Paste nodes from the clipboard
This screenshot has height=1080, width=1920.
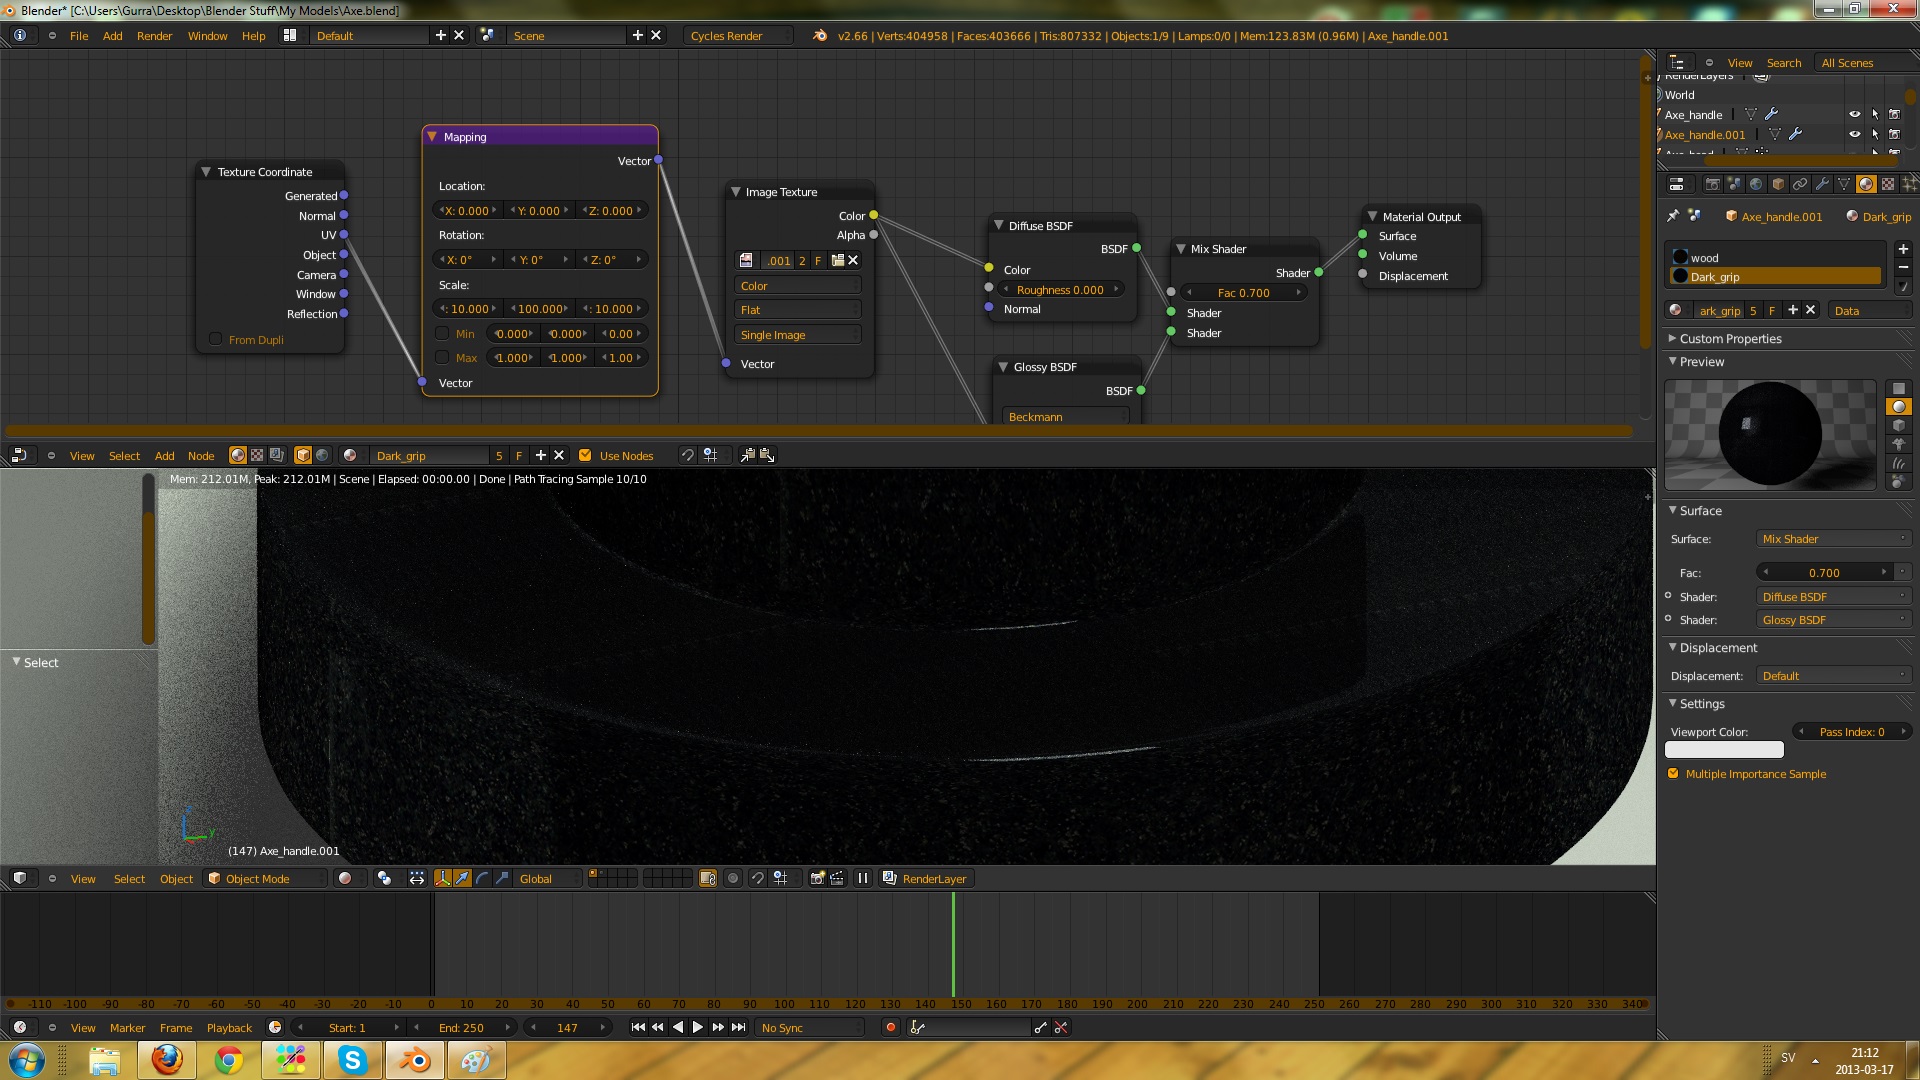pyautogui.click(x=767, y=455)
